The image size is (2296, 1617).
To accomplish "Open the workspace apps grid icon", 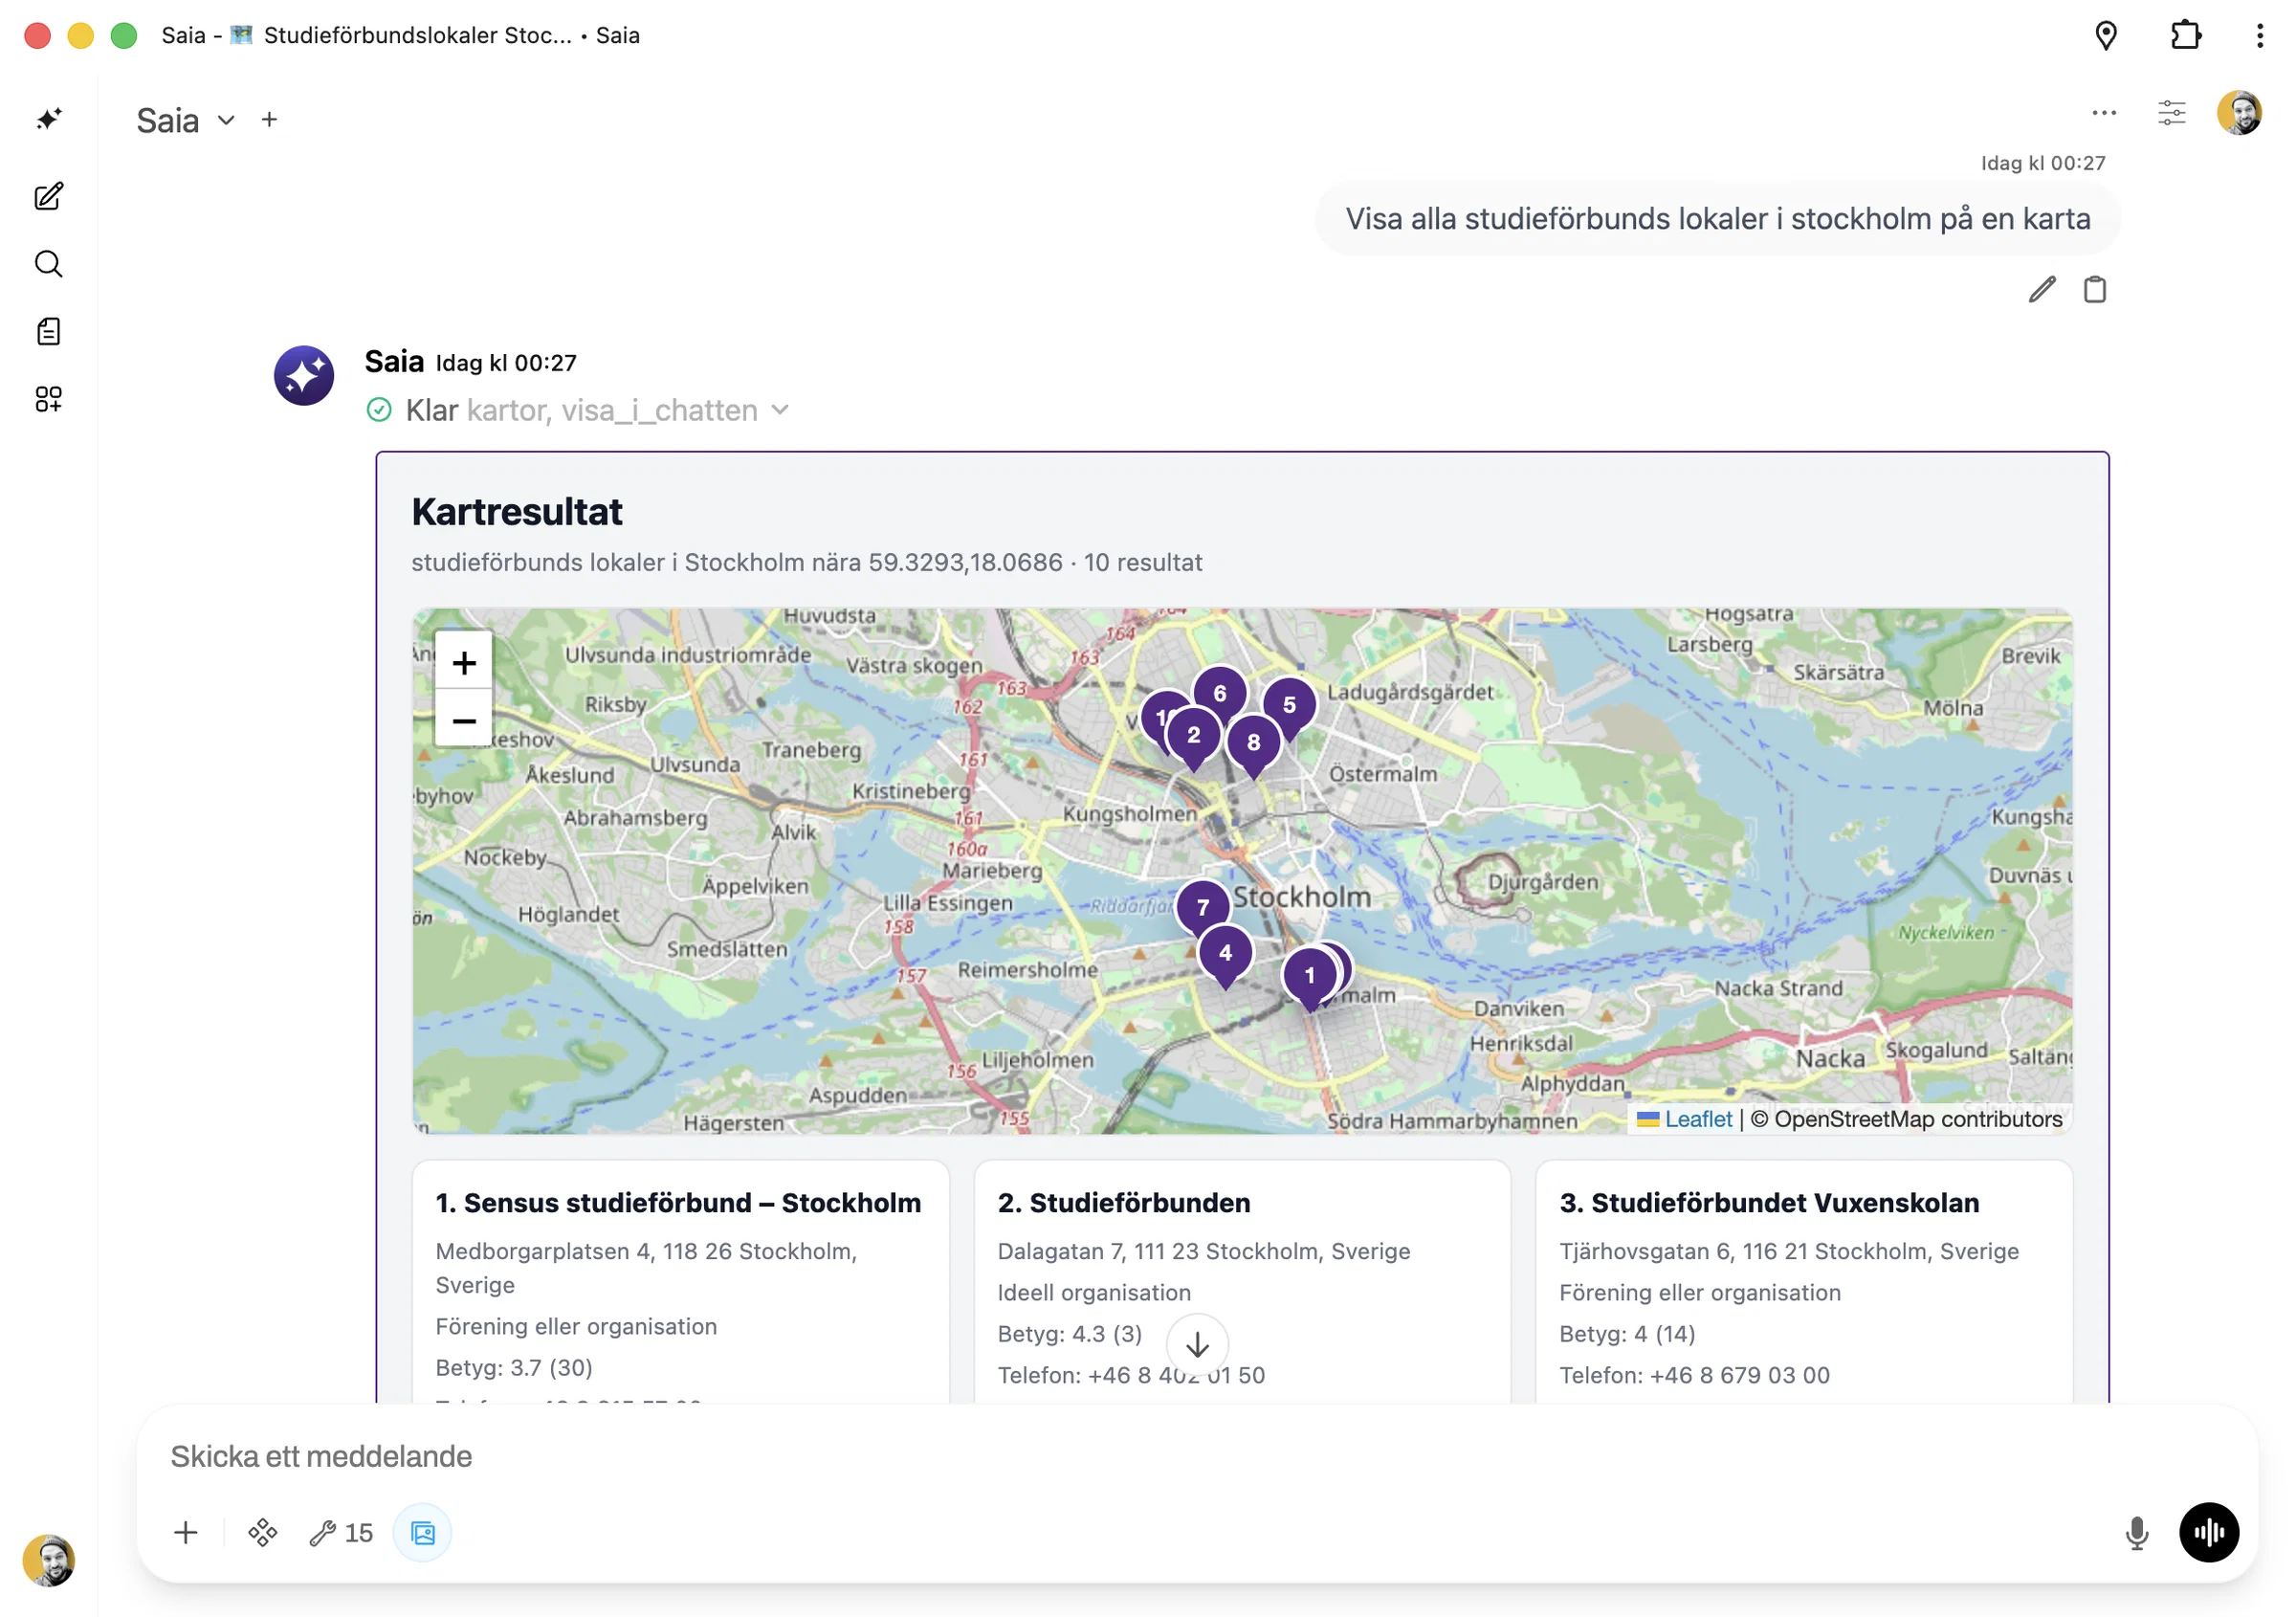I will pos(49,399).
